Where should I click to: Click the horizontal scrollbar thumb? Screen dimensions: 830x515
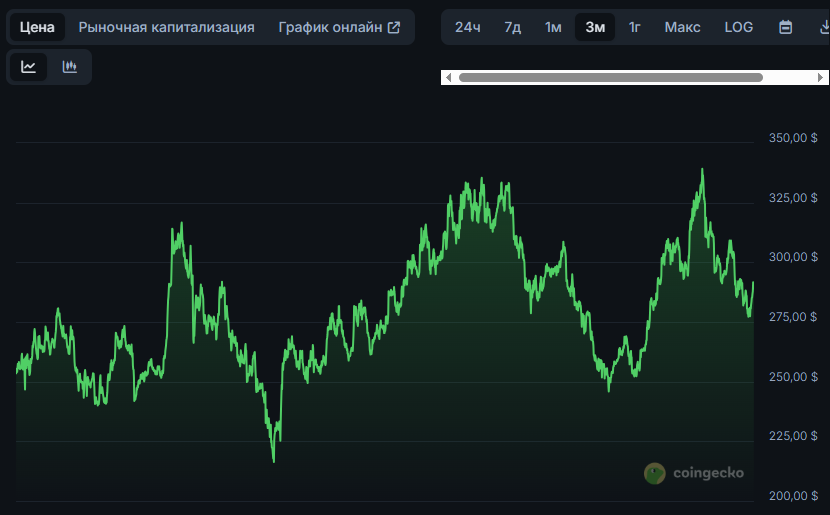pos(610,77)
